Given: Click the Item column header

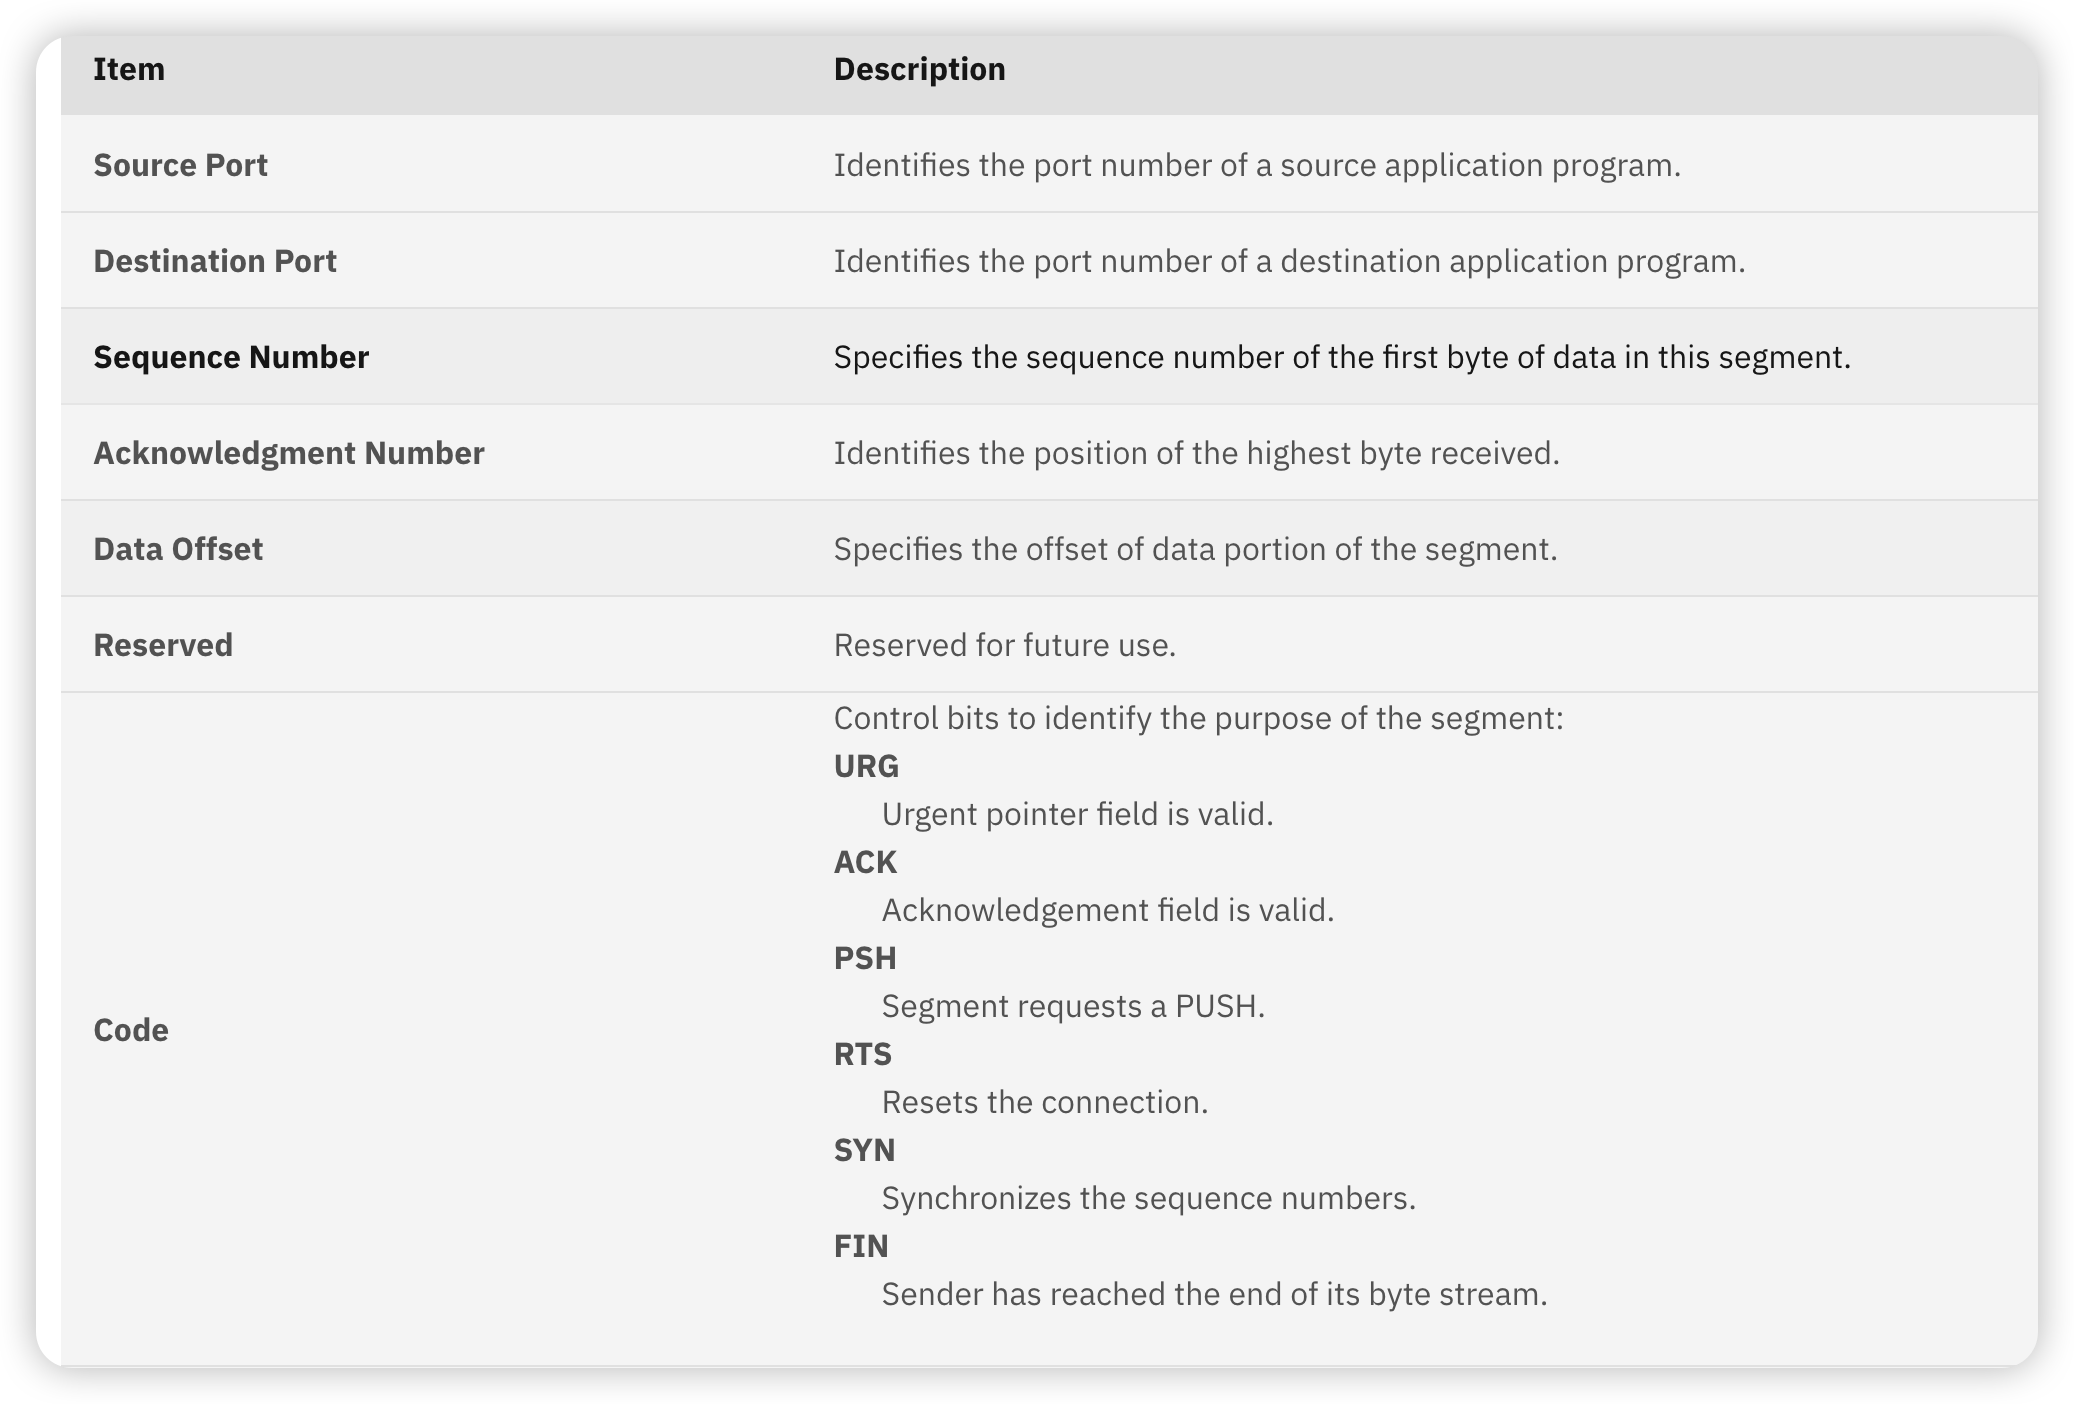Looking at the screenshot, I should click(129, 69).
